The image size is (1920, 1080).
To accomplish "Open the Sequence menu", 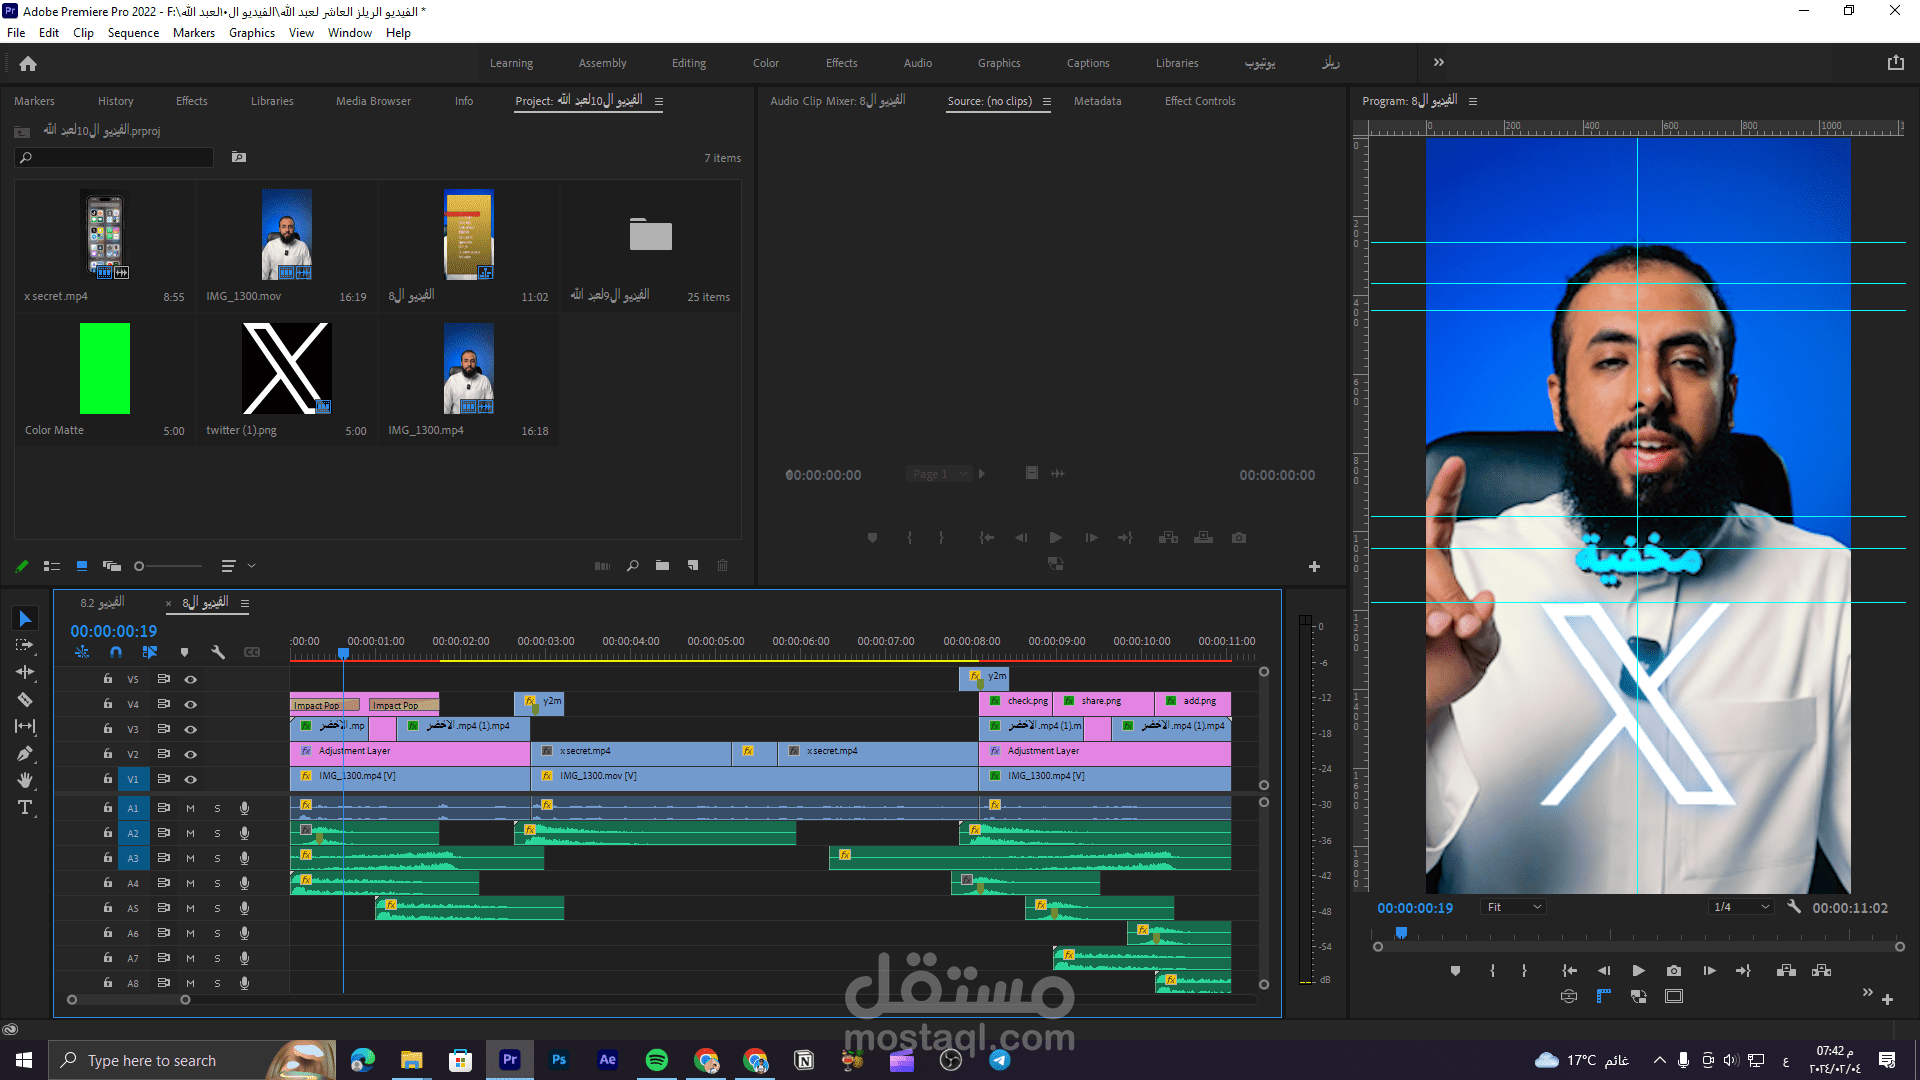I will coord(133,33).
